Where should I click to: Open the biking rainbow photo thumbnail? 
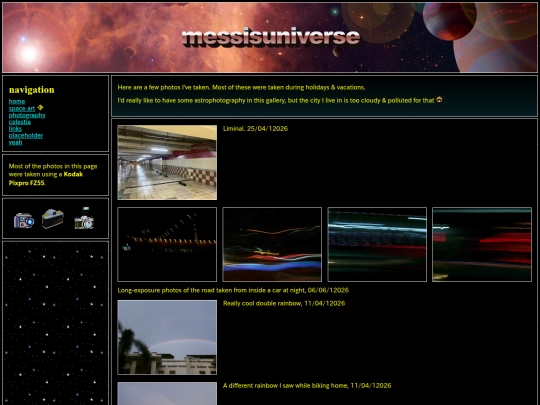(x=167, y=394)
